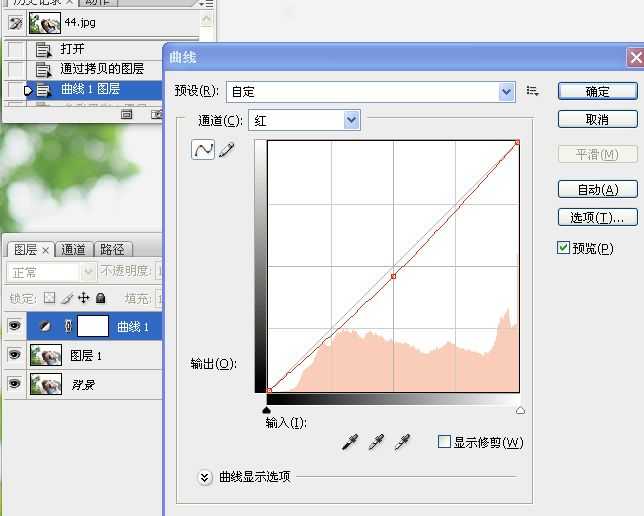Uncheck the 预览(P) checkbox
The width and height of the screenshot is (644, 516).
tap(563, 247)
